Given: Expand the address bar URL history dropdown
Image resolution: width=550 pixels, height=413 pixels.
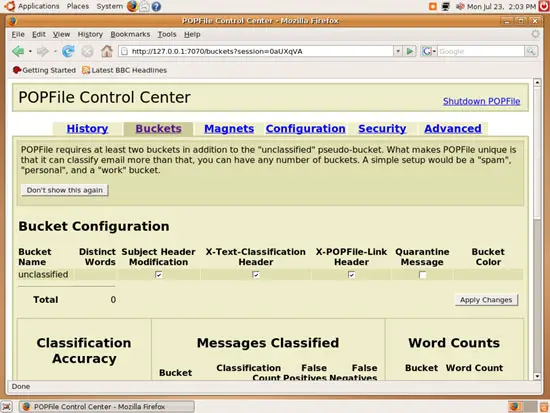Looking at the screenshot, I should [397, 51].
